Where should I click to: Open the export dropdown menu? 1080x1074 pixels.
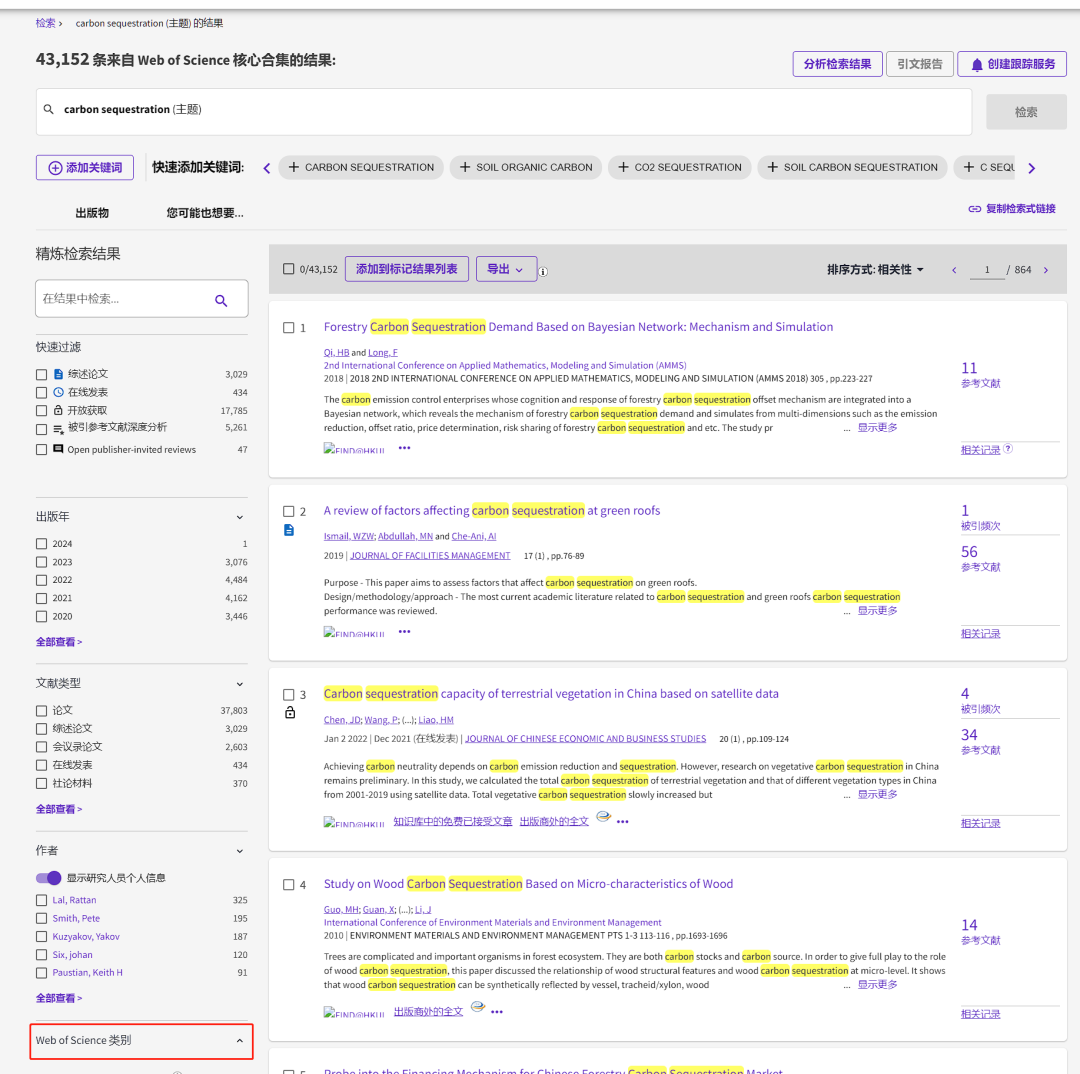pyautogui.click(x=506, y=269)
